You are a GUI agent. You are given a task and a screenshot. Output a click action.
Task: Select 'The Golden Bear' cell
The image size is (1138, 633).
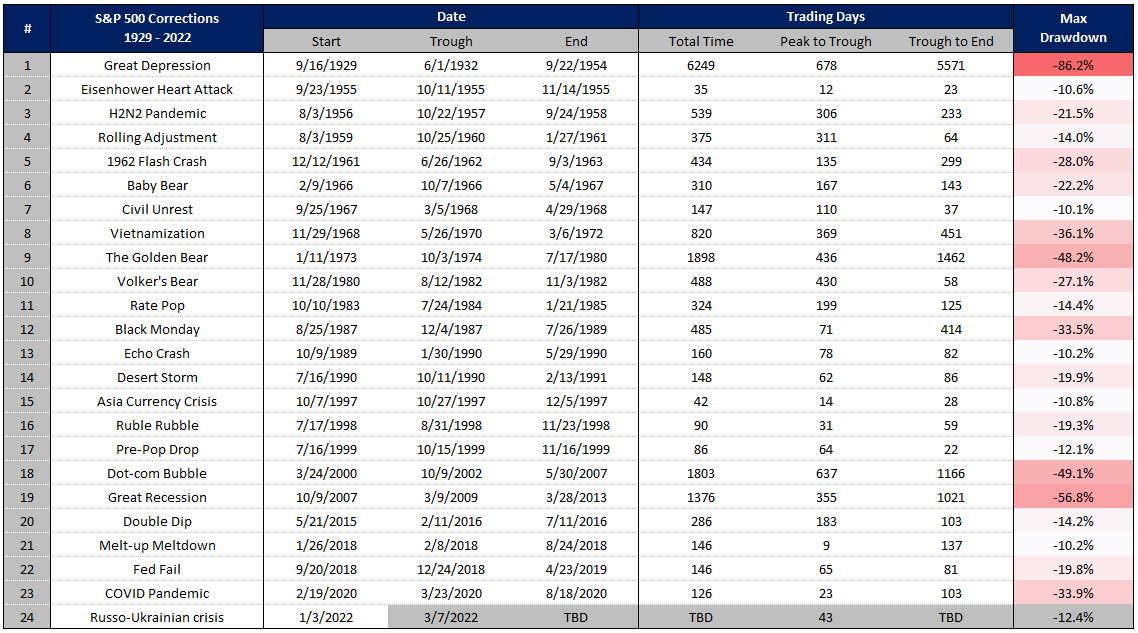157,257
